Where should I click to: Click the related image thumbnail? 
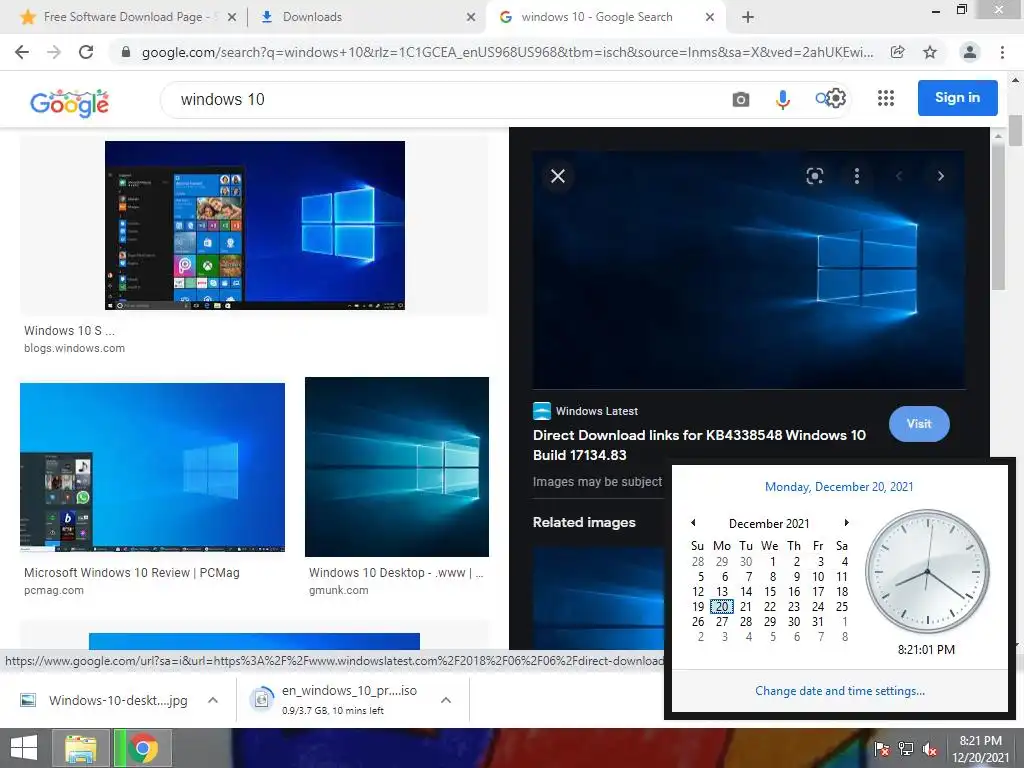pos(598,598)
